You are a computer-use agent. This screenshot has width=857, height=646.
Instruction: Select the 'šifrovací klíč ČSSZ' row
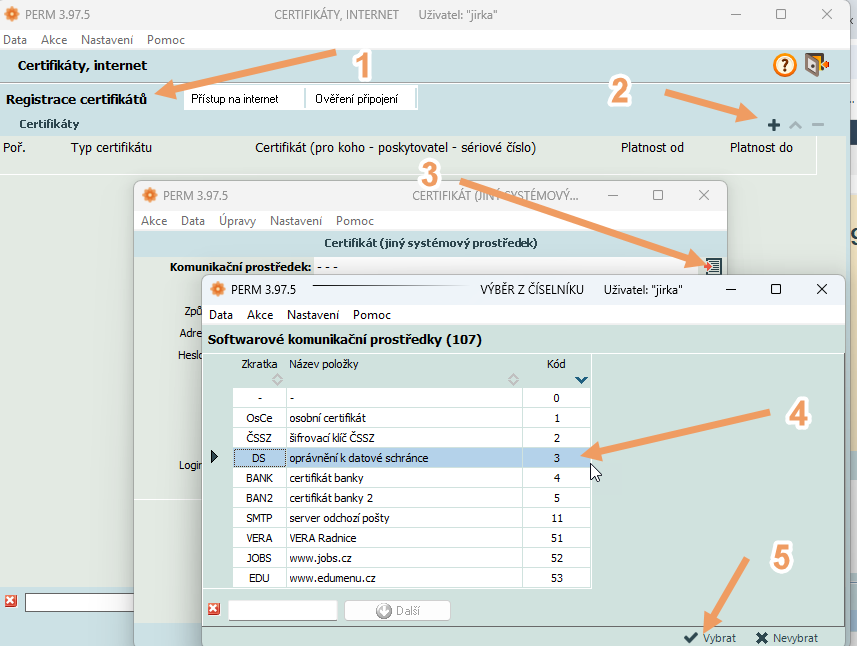412,438
